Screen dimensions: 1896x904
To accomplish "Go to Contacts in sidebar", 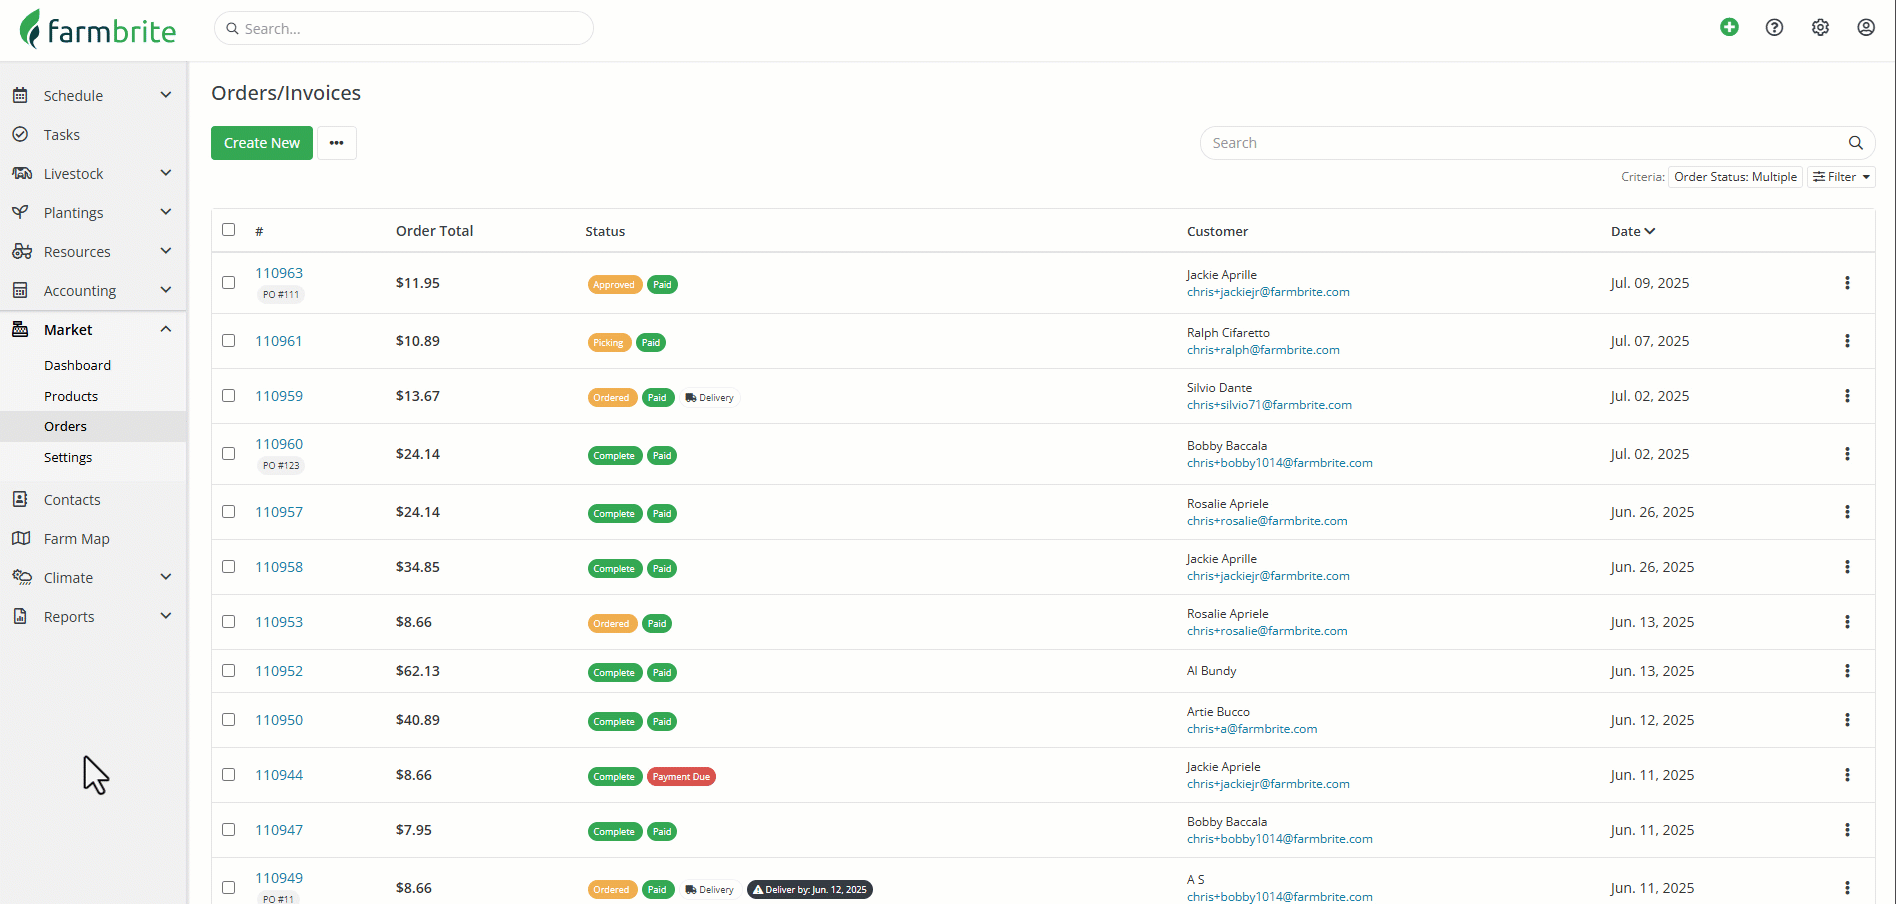I will click(x=72, y=500).
